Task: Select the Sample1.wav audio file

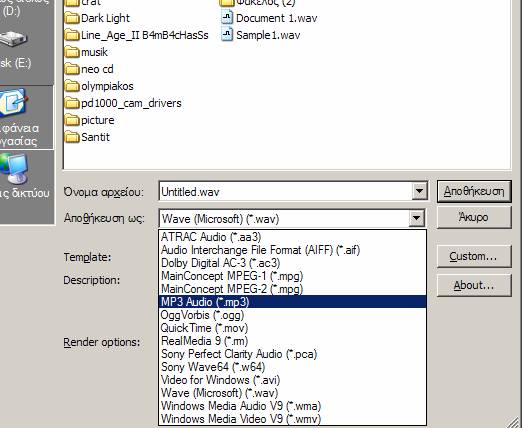Action: 261,35
